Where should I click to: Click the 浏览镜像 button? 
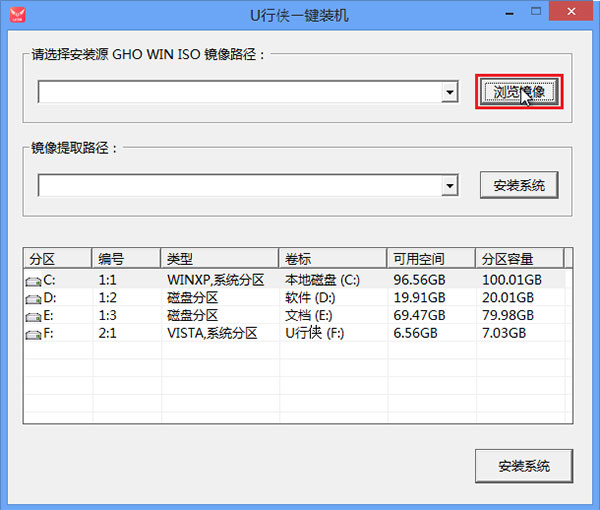click(x=519, y=92)
